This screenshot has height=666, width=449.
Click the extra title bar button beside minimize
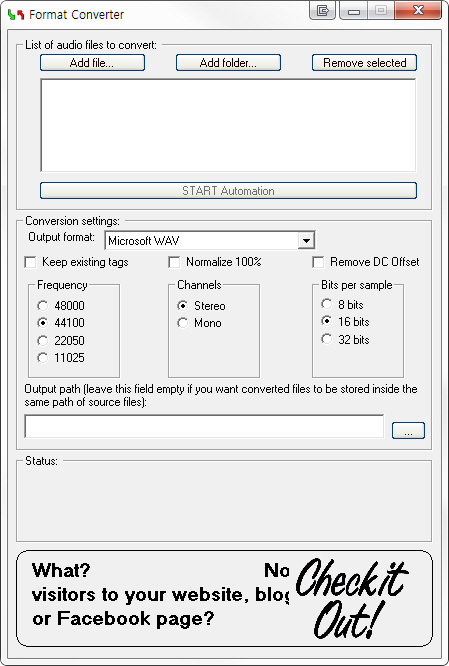322,11
